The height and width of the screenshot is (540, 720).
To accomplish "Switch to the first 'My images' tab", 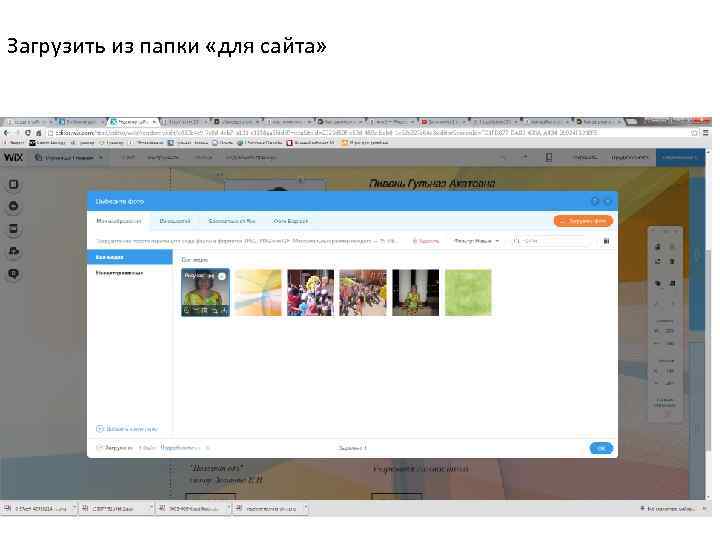I will pyautogui.click(x=118, y=221).
